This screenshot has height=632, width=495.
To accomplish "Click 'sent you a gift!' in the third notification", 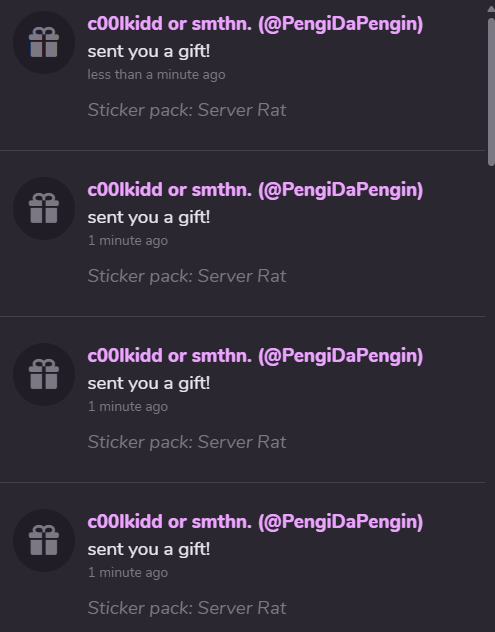I will (149, 384).
